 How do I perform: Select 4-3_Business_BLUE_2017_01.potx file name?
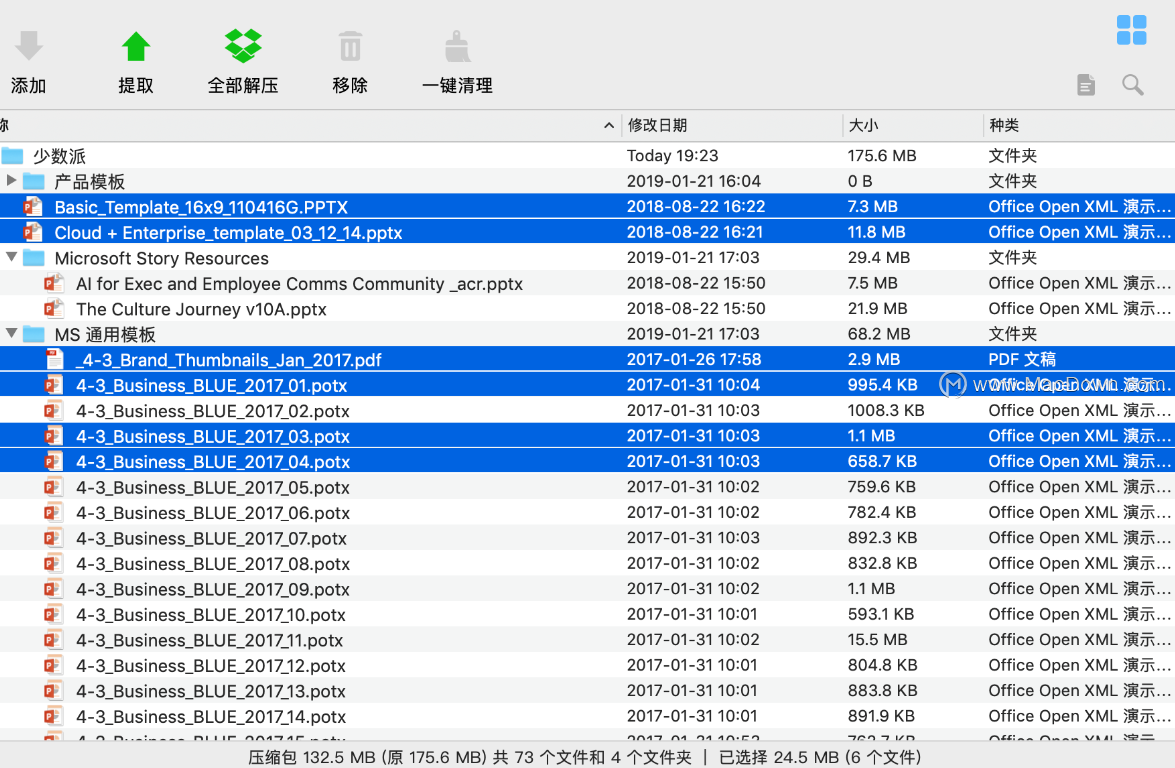[x=211, y=386]
